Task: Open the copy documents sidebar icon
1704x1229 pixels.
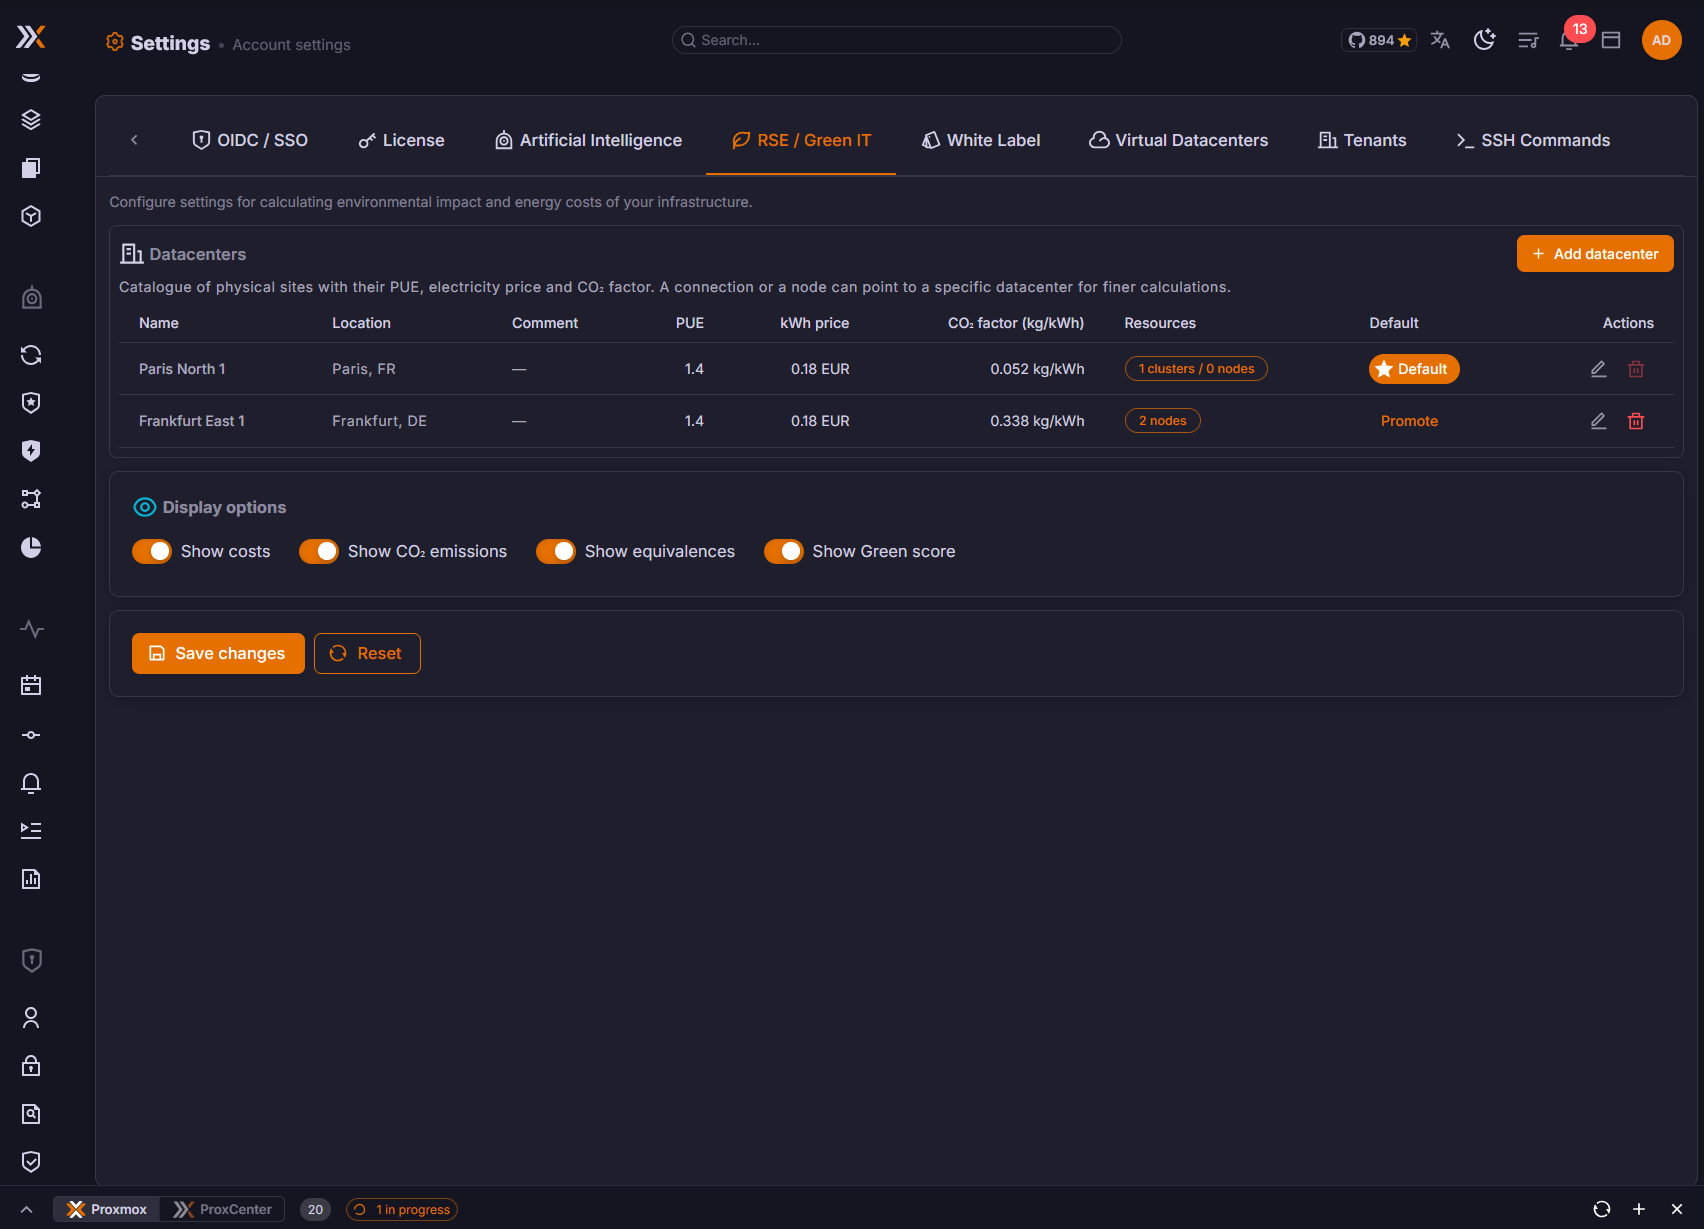Action: tap(31, 168)
